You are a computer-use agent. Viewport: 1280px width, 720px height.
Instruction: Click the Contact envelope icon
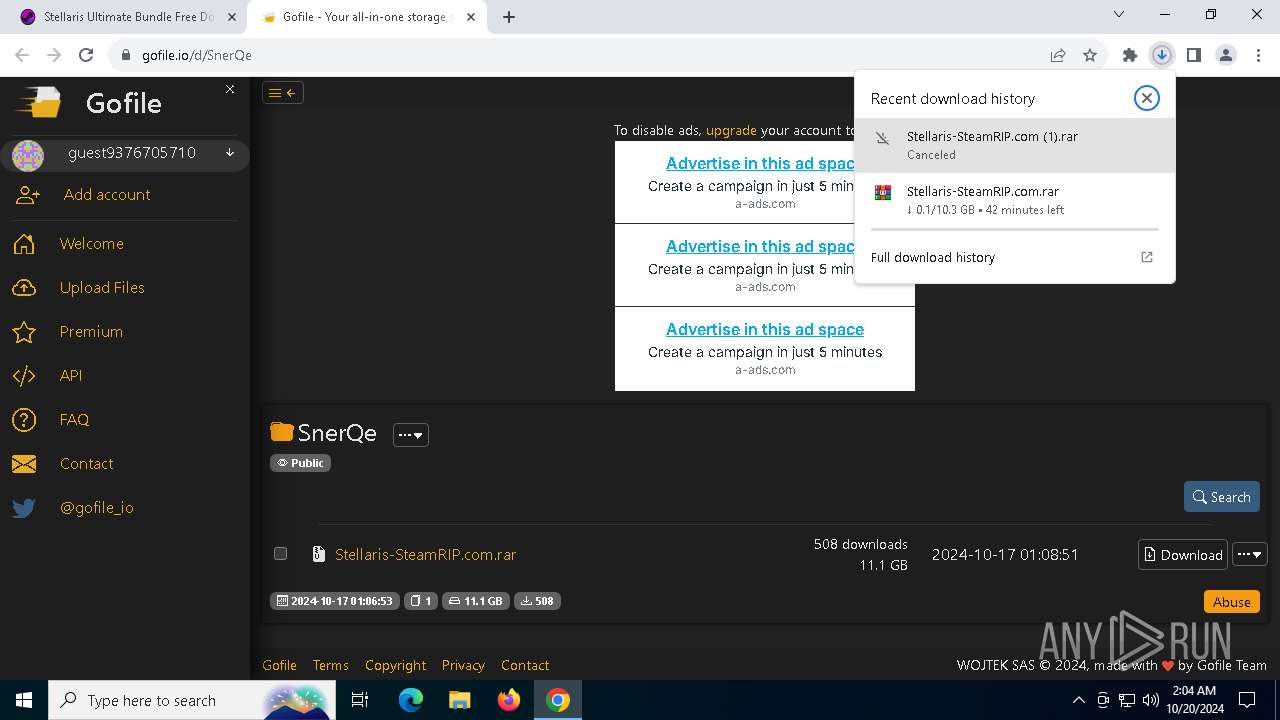(24, 464)
